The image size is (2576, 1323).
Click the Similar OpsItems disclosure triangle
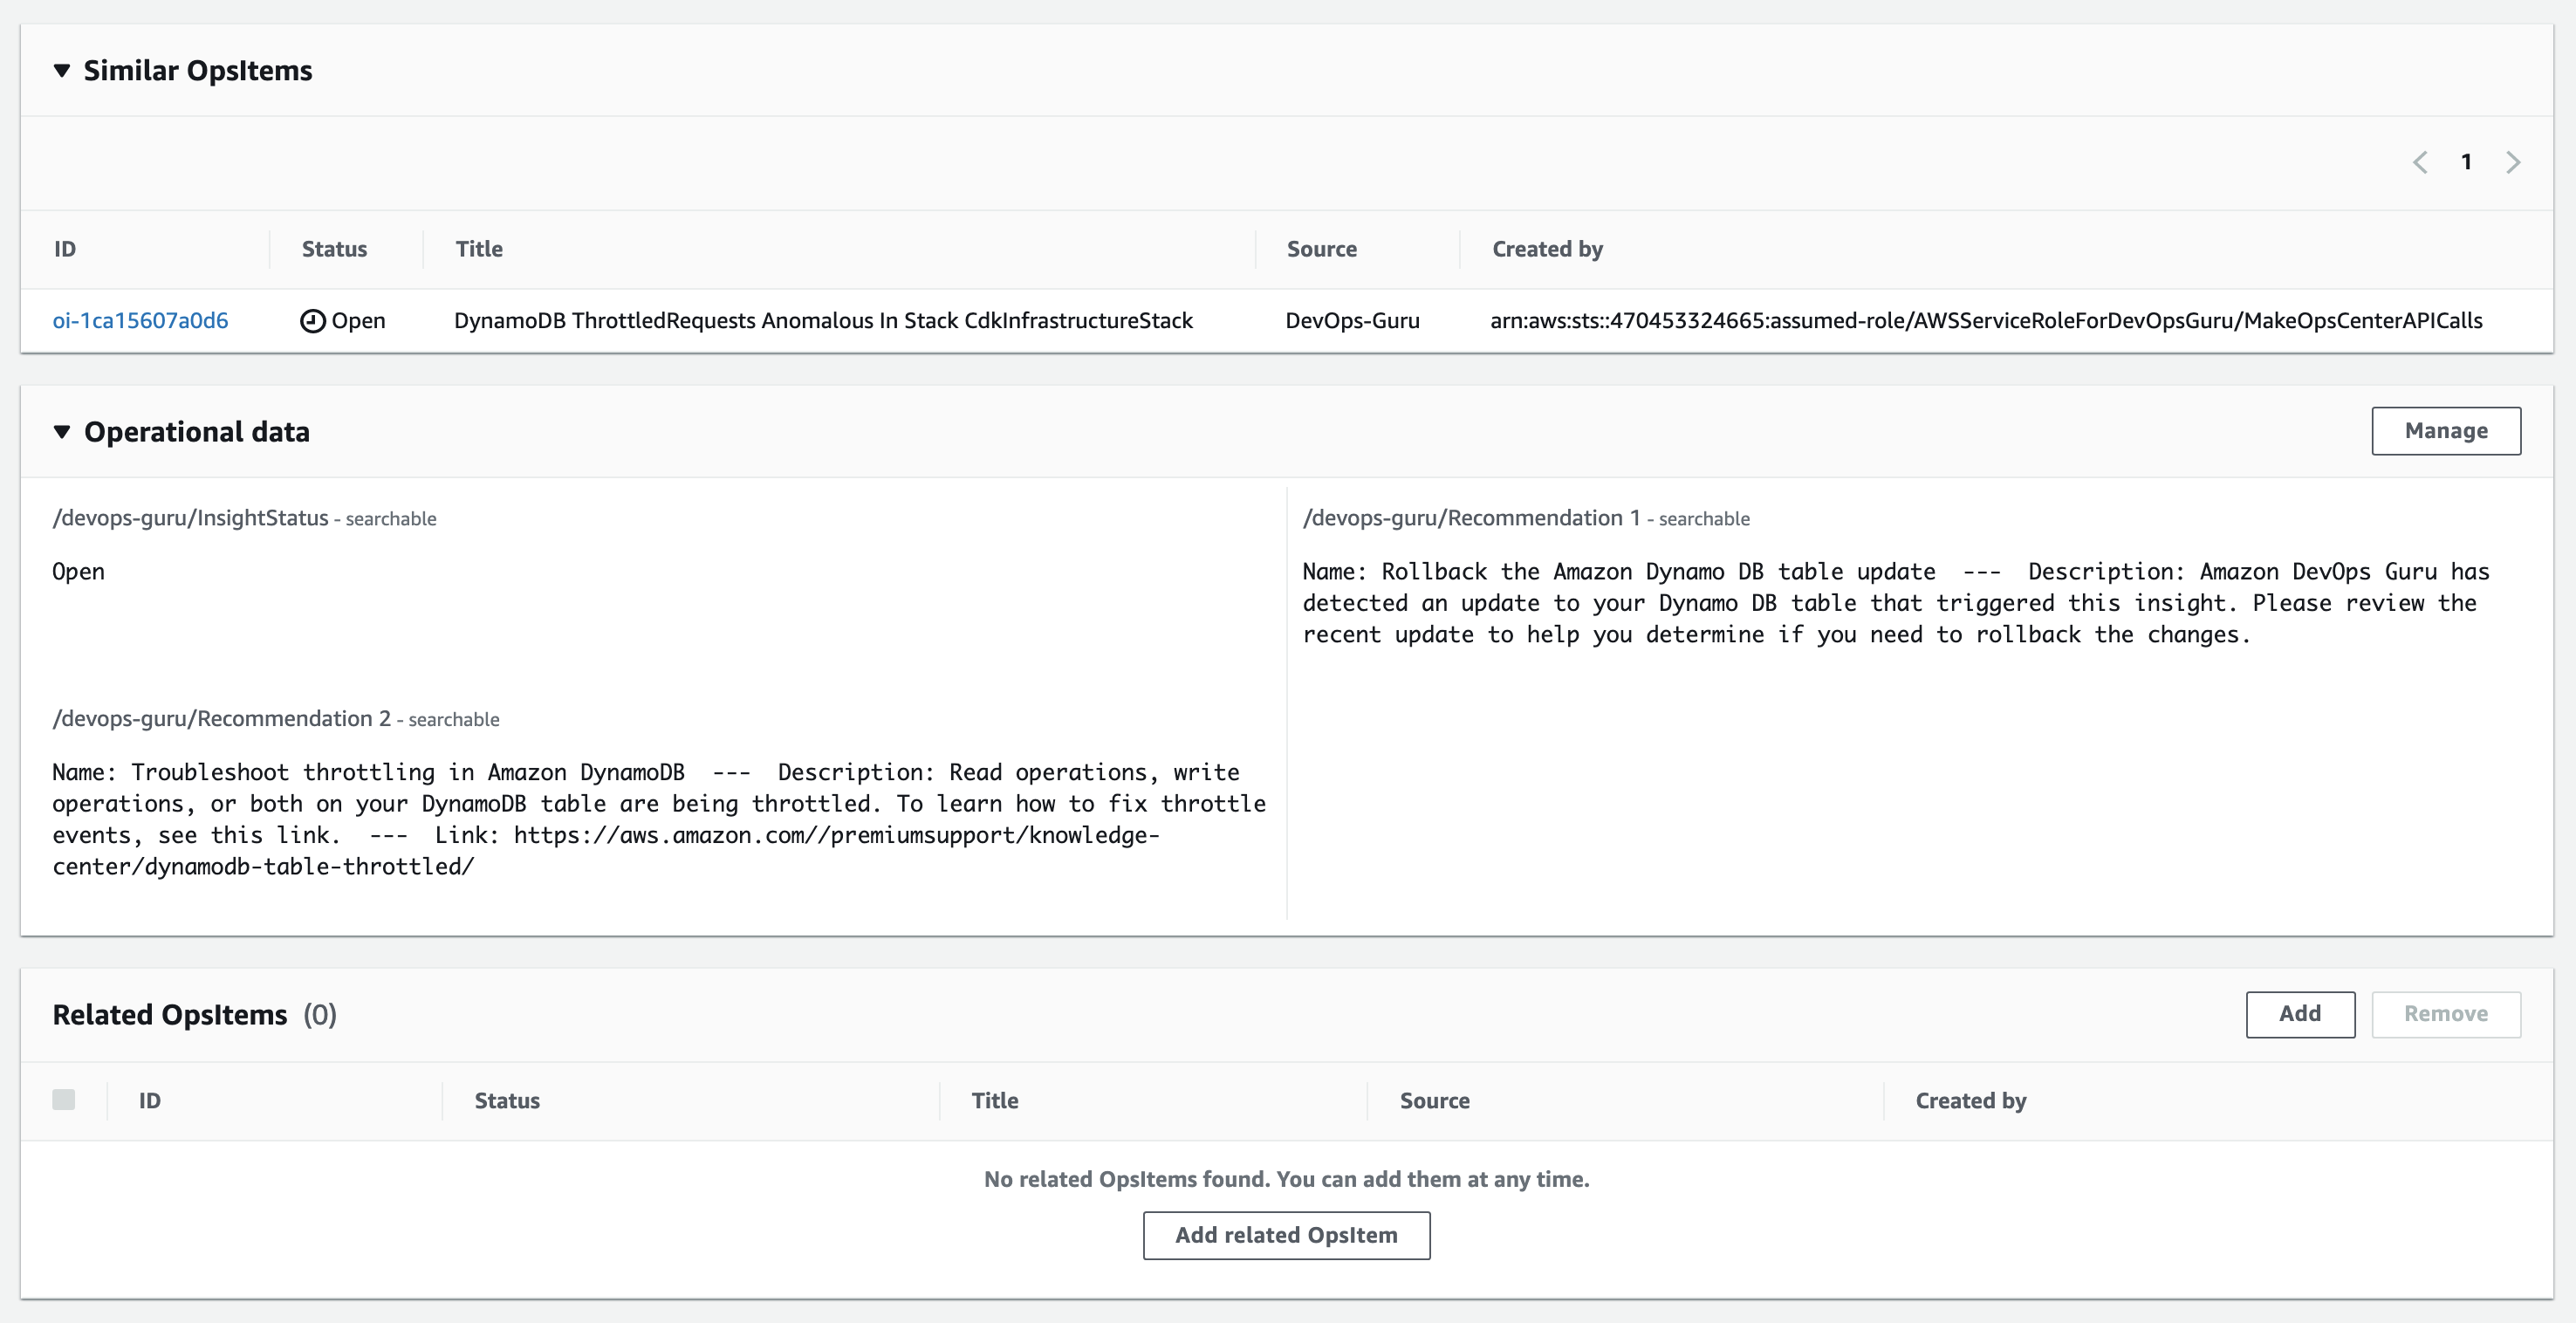[x=62, y=70]
